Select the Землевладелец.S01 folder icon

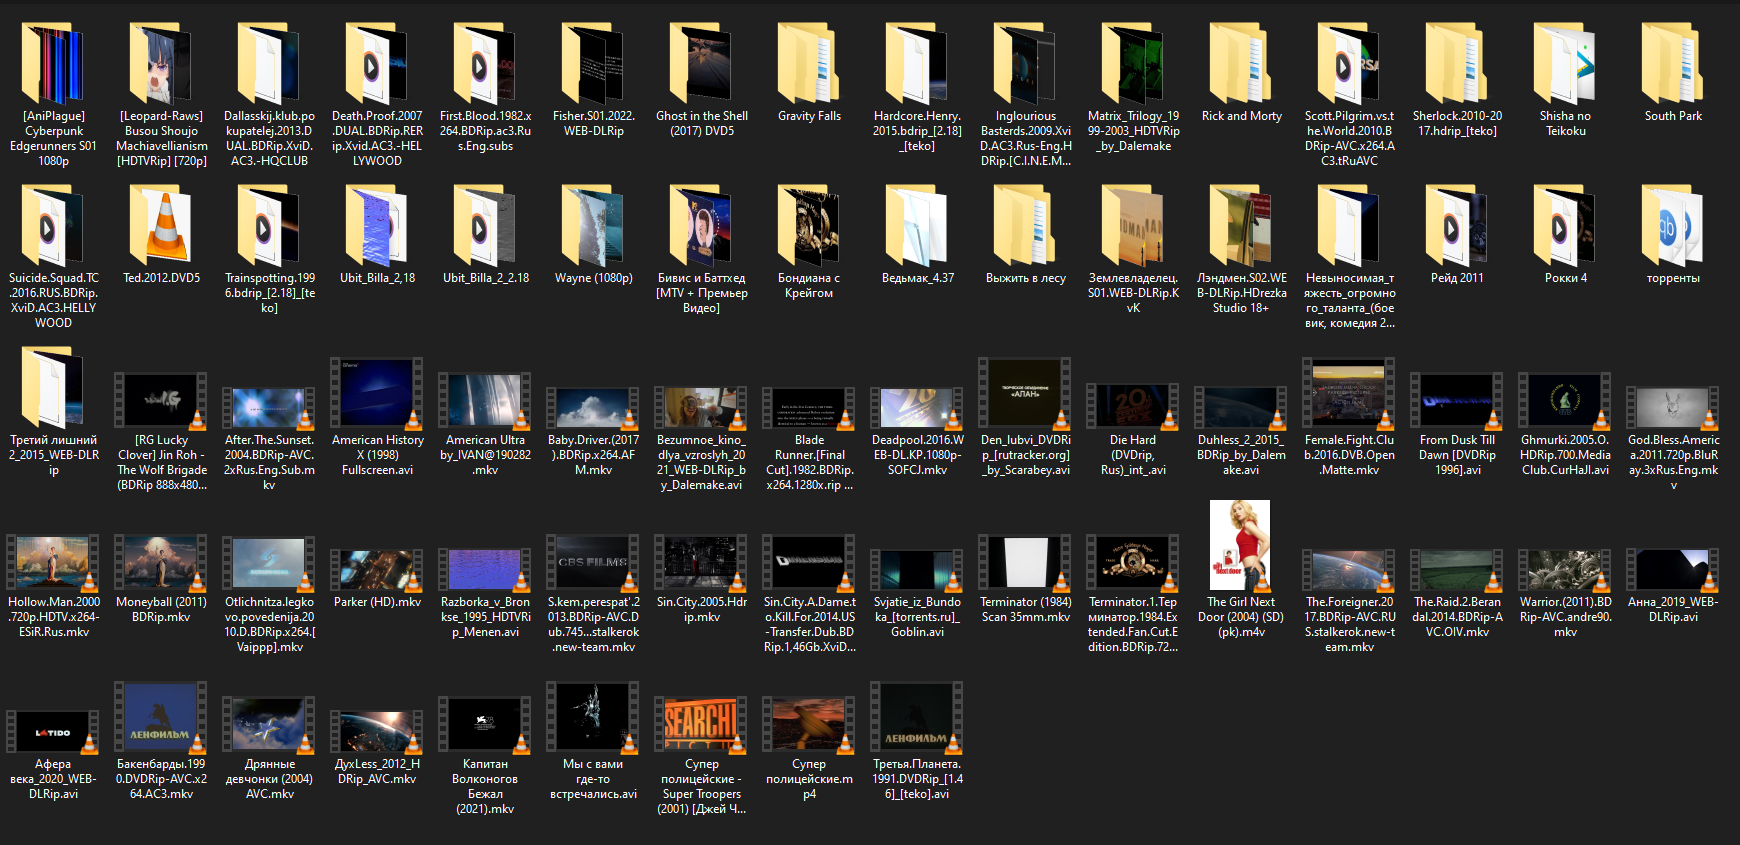coord(1133,226)
